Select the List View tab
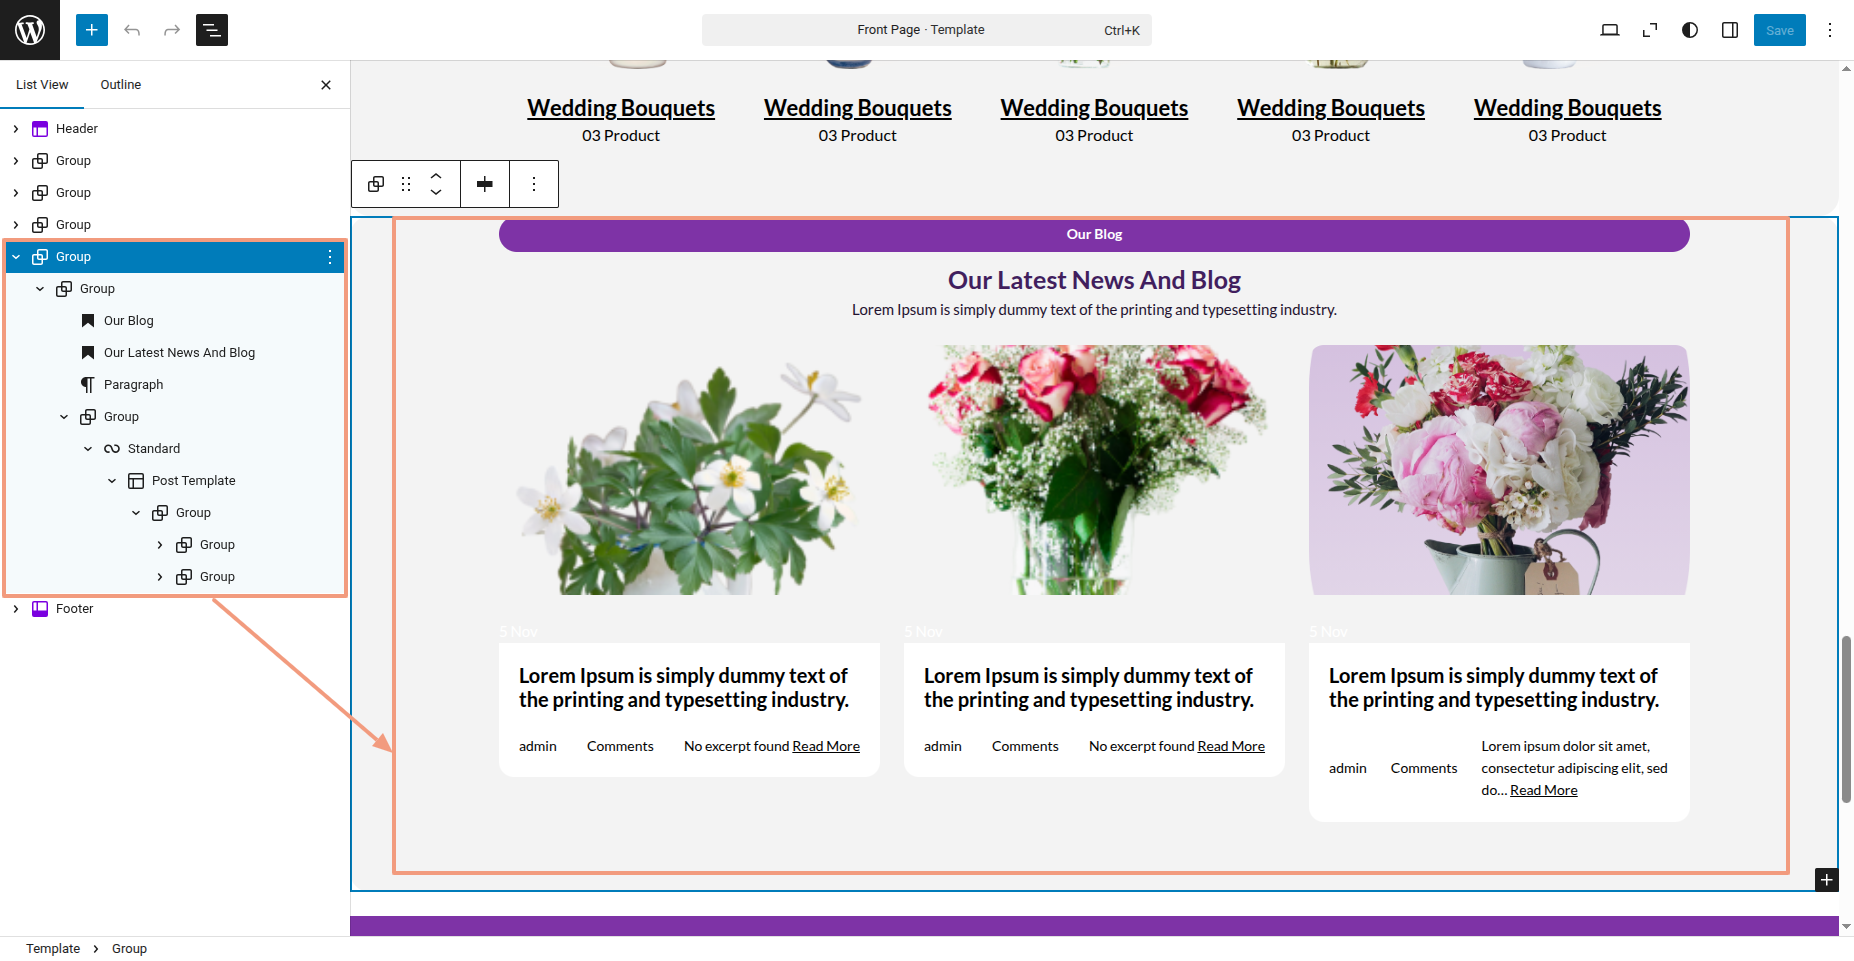The image size is (1854, 961). tap(42, 85)
